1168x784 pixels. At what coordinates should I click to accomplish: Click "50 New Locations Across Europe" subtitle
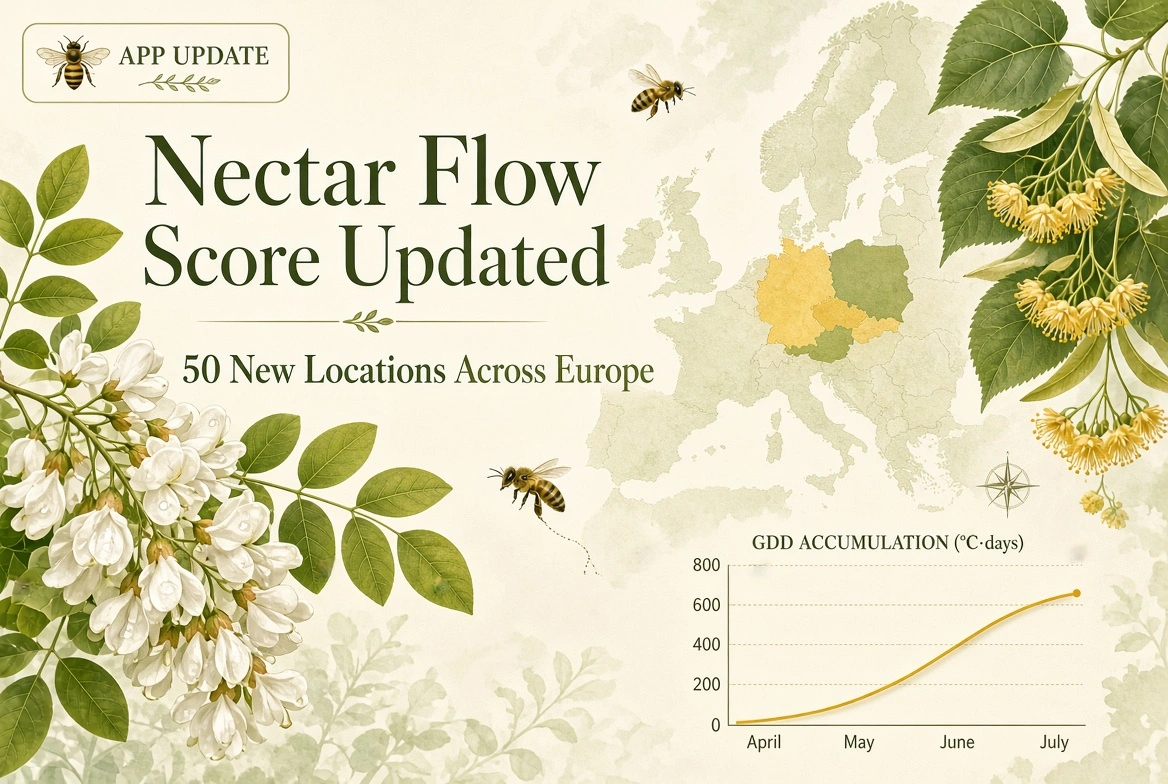[418, 370]
